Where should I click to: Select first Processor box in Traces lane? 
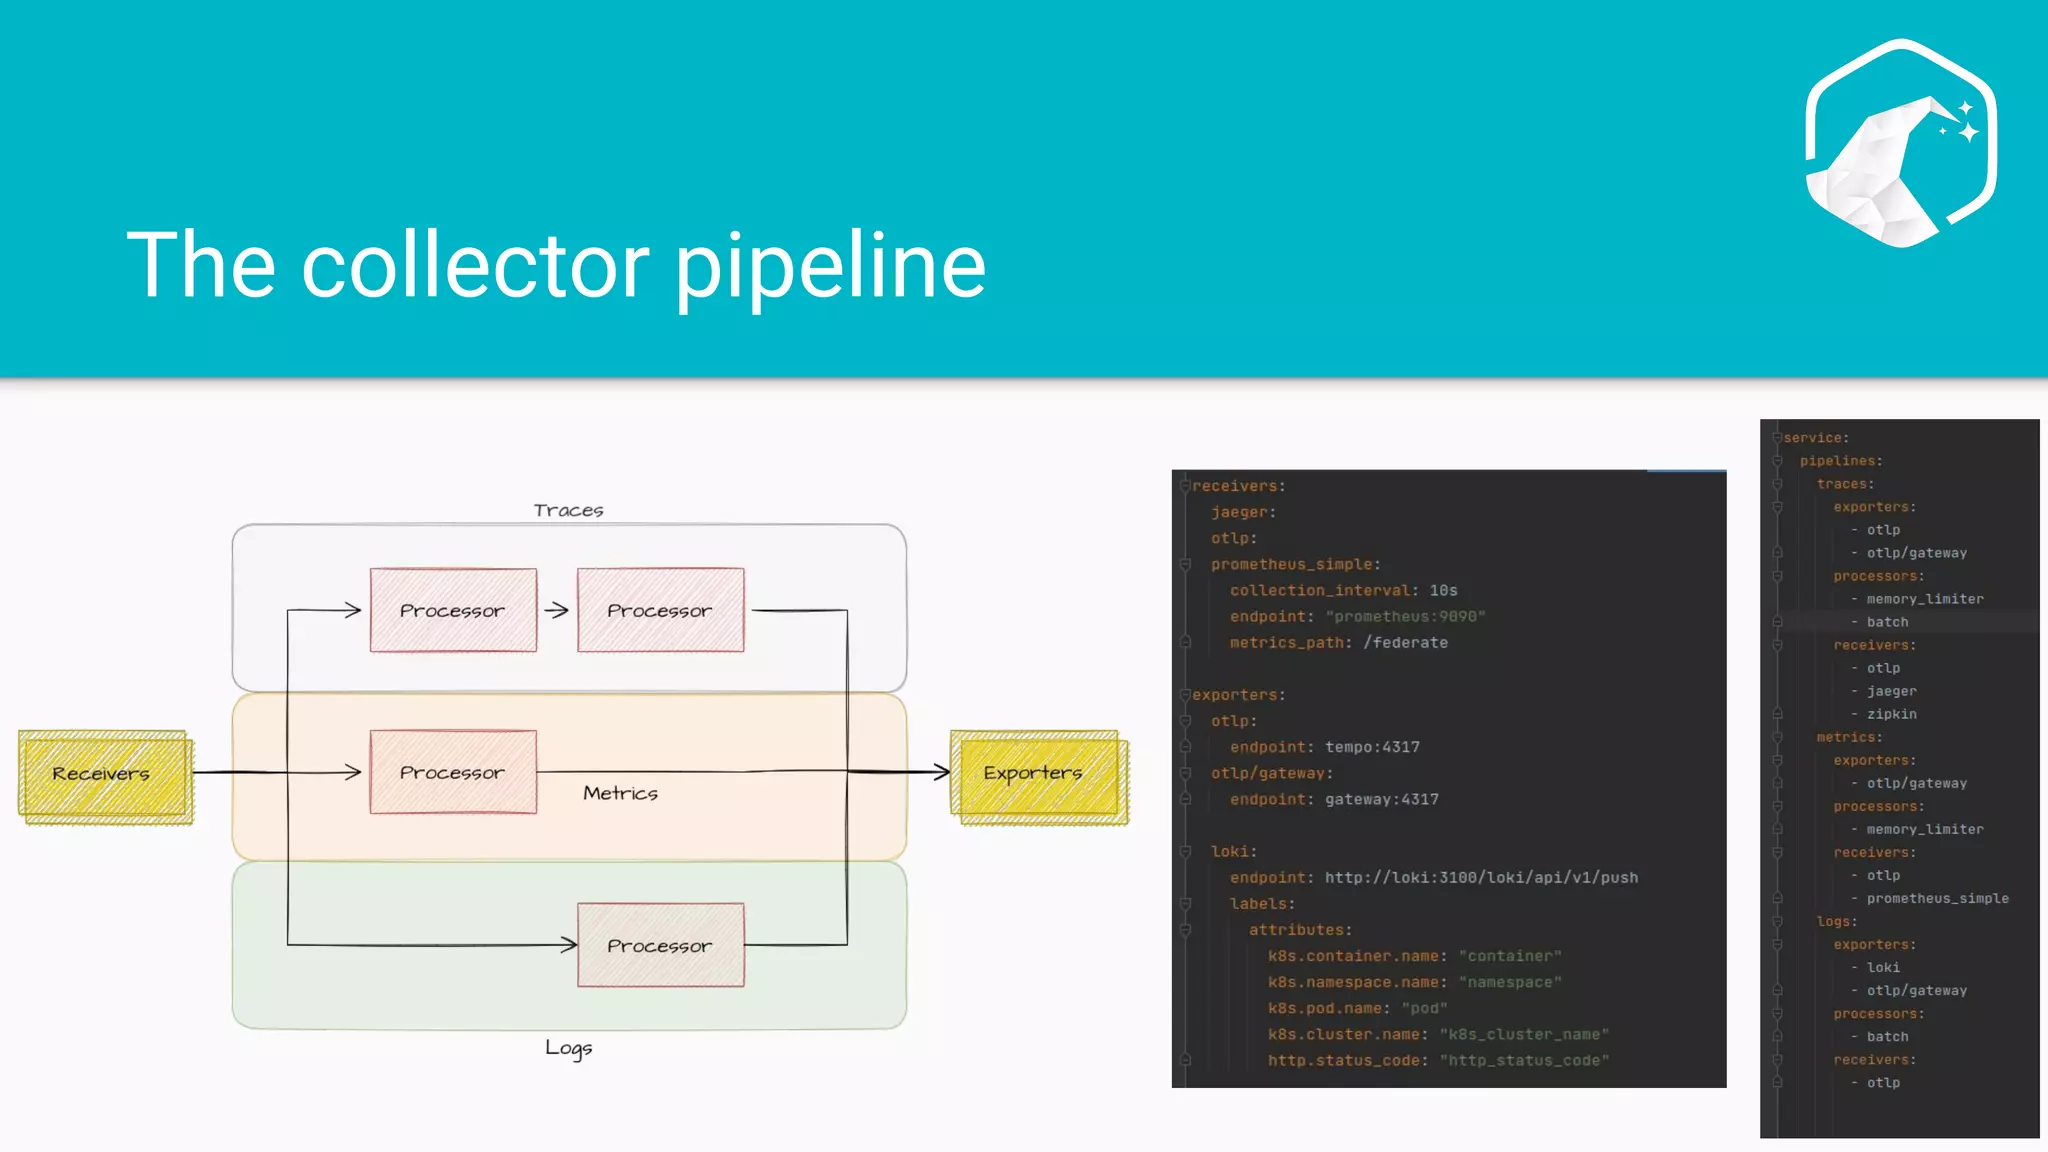click(x=453, y=610)
